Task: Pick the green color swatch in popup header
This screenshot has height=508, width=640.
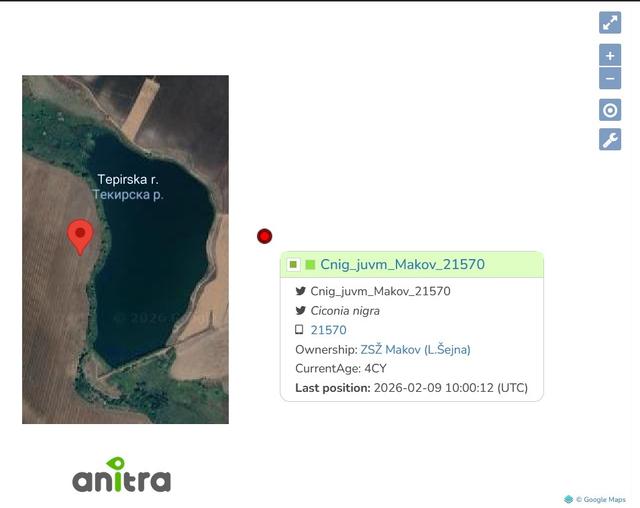Action: pyautogui.click(x=310, y=264)
